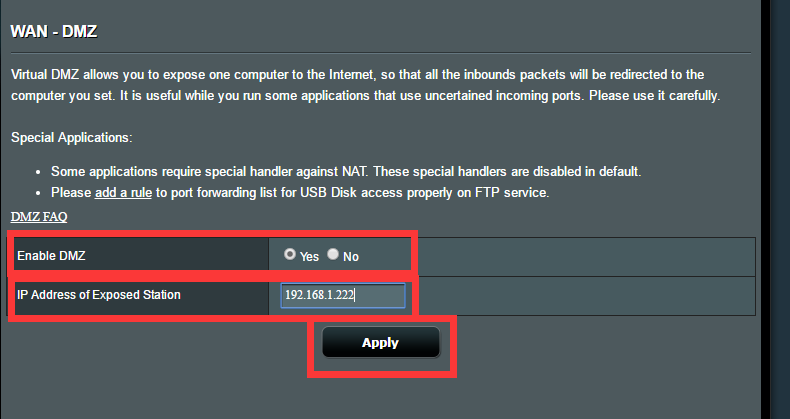Click the "Enable DMZ" row label

[51, 256]
